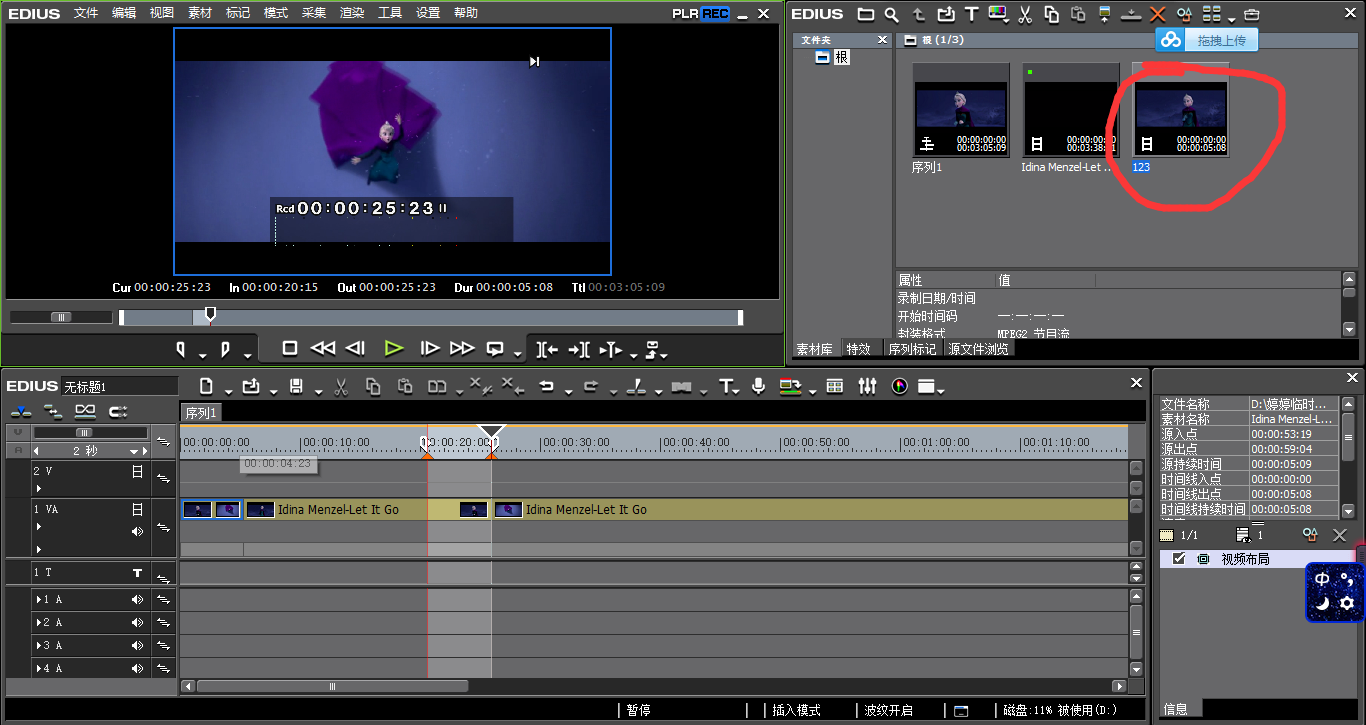Click the Stop playback button
This screenshot has height=725, width=1366.
click(290, 348)
